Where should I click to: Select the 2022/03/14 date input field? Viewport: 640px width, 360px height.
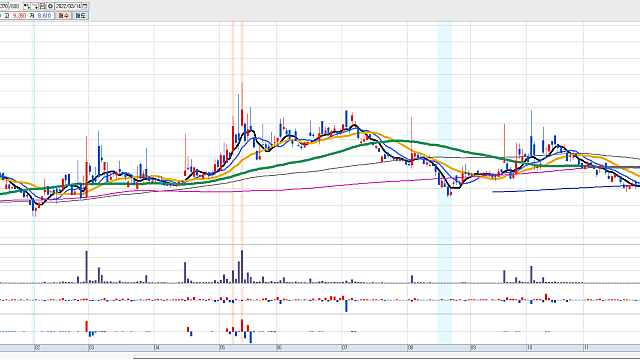pyautogui.click(x=69, y=6)
